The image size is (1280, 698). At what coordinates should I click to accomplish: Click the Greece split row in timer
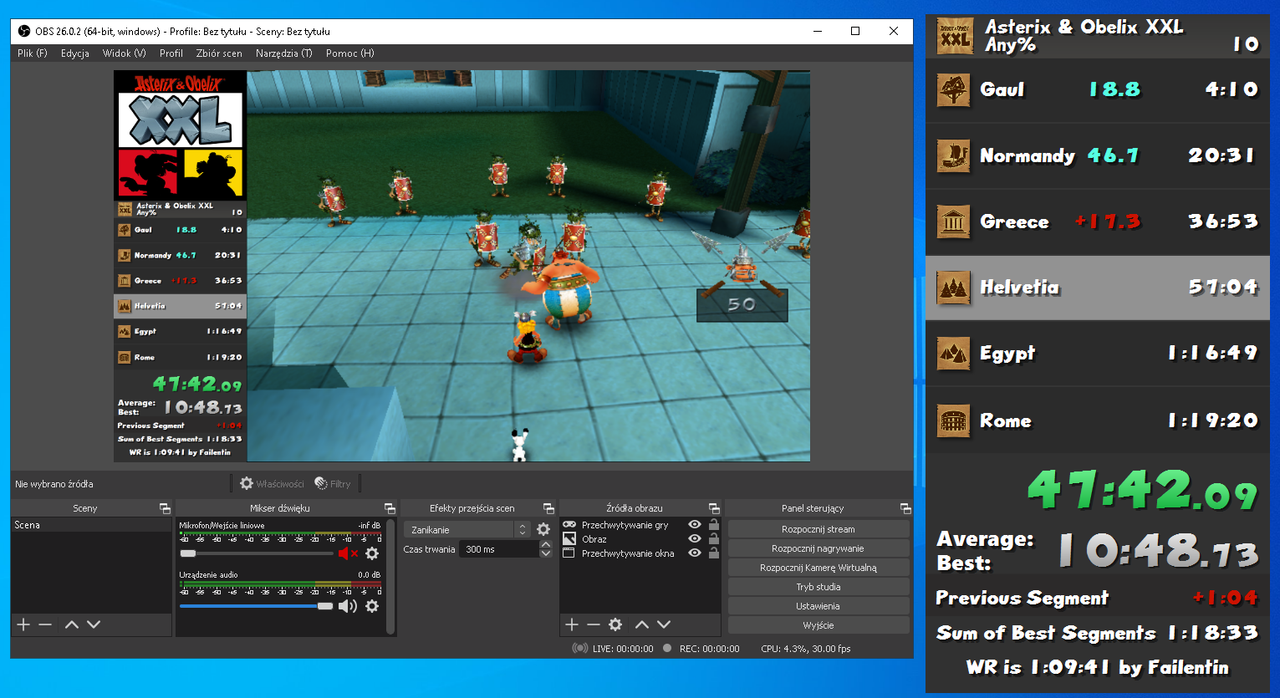coord(1097,222)
